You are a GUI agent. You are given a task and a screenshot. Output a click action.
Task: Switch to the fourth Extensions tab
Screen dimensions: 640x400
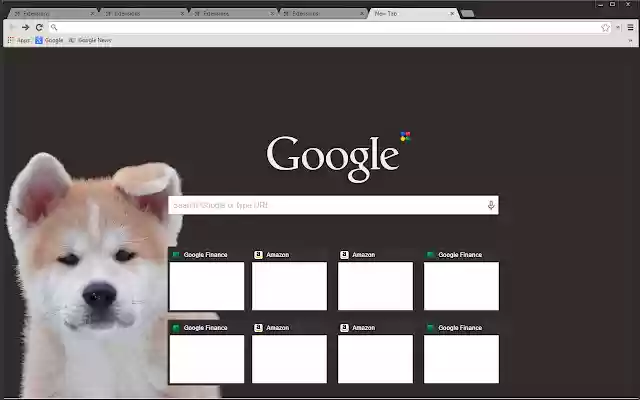(322, 13)
